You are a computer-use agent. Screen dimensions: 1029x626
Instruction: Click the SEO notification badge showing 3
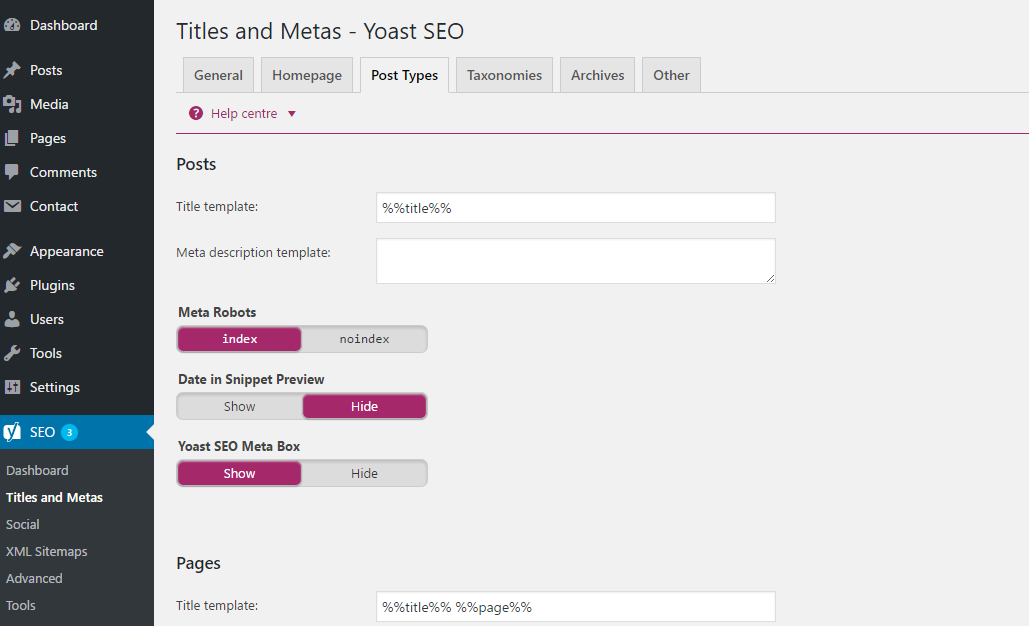click(70, 432)
